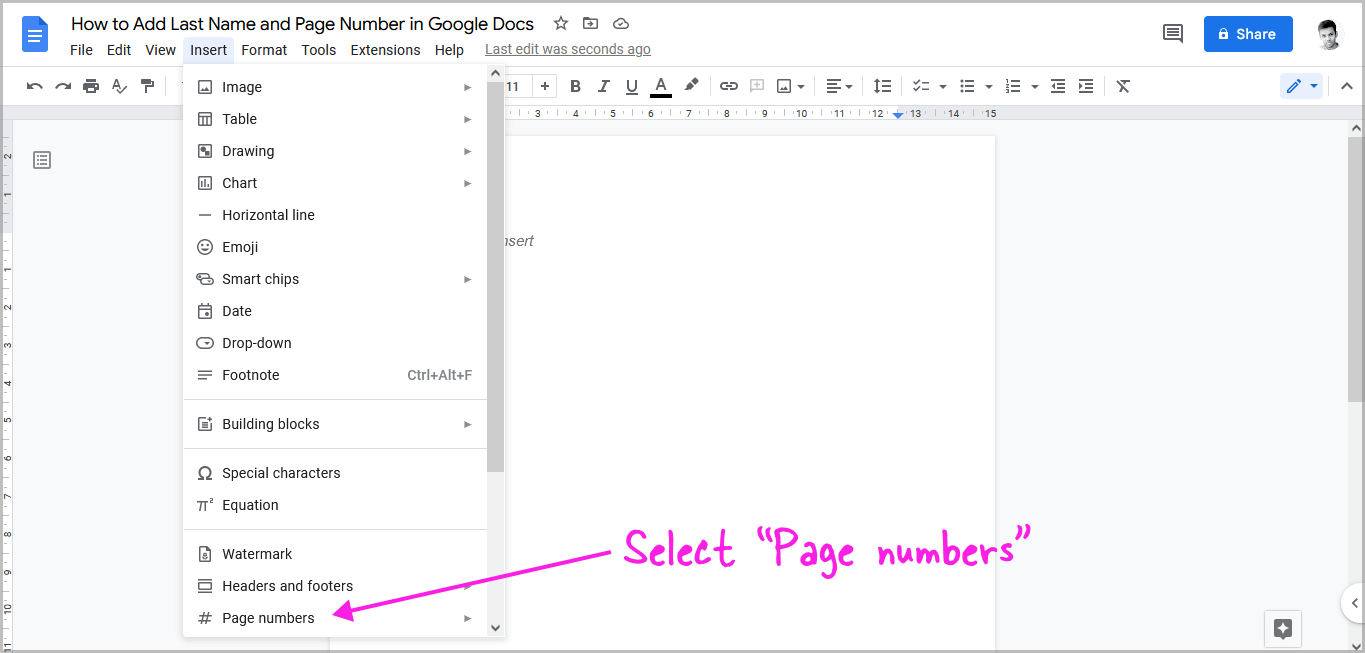The width and height of the screenshot is (1365, 653).
Task: Open the editing mode dropdown
Action: (1301, 86)
